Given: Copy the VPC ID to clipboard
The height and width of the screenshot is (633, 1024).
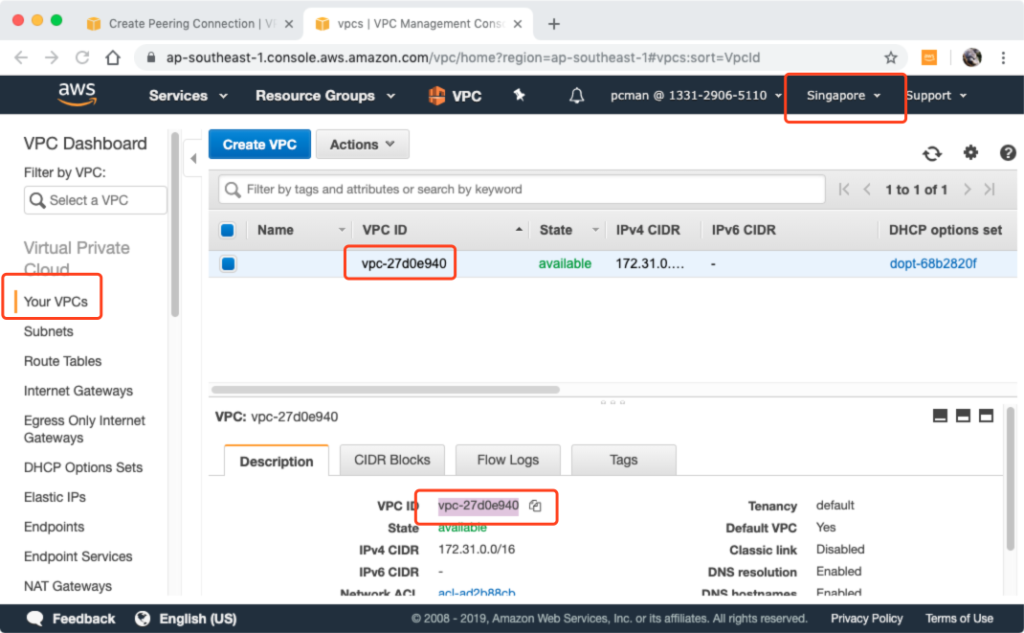Looking at the screenshot, I should [x=536, y=506].
